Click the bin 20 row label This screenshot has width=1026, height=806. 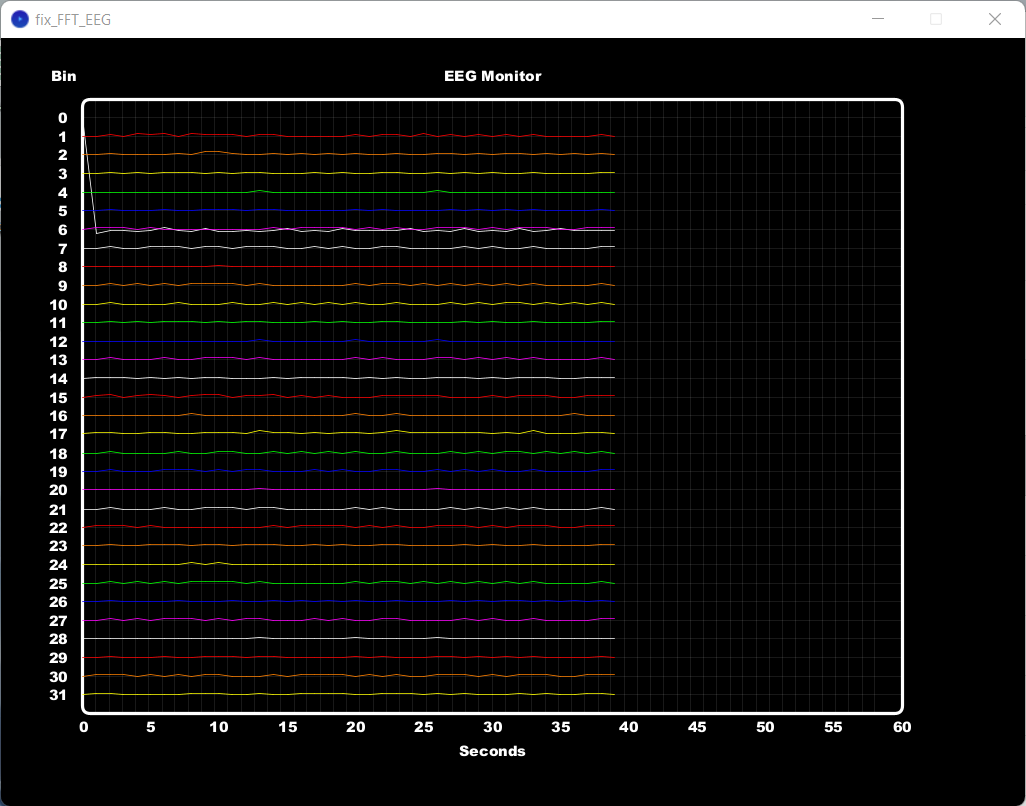tap(58, 490)
